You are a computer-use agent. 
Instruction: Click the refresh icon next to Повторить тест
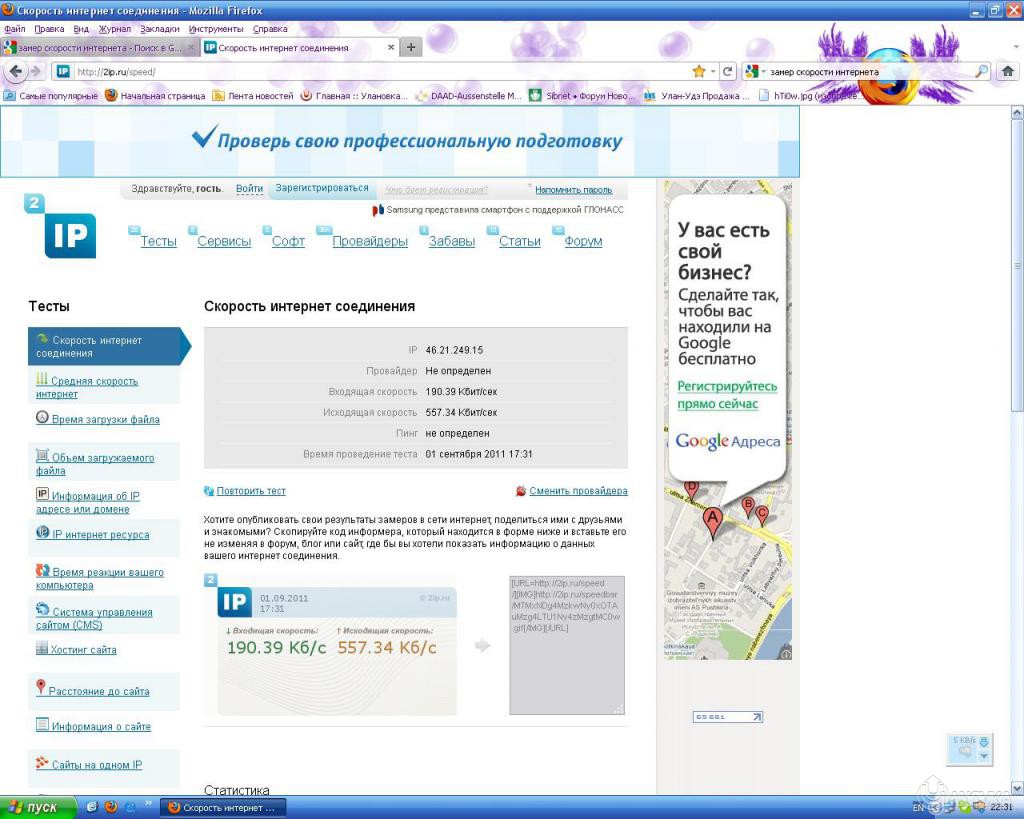(x=209, y=491)
